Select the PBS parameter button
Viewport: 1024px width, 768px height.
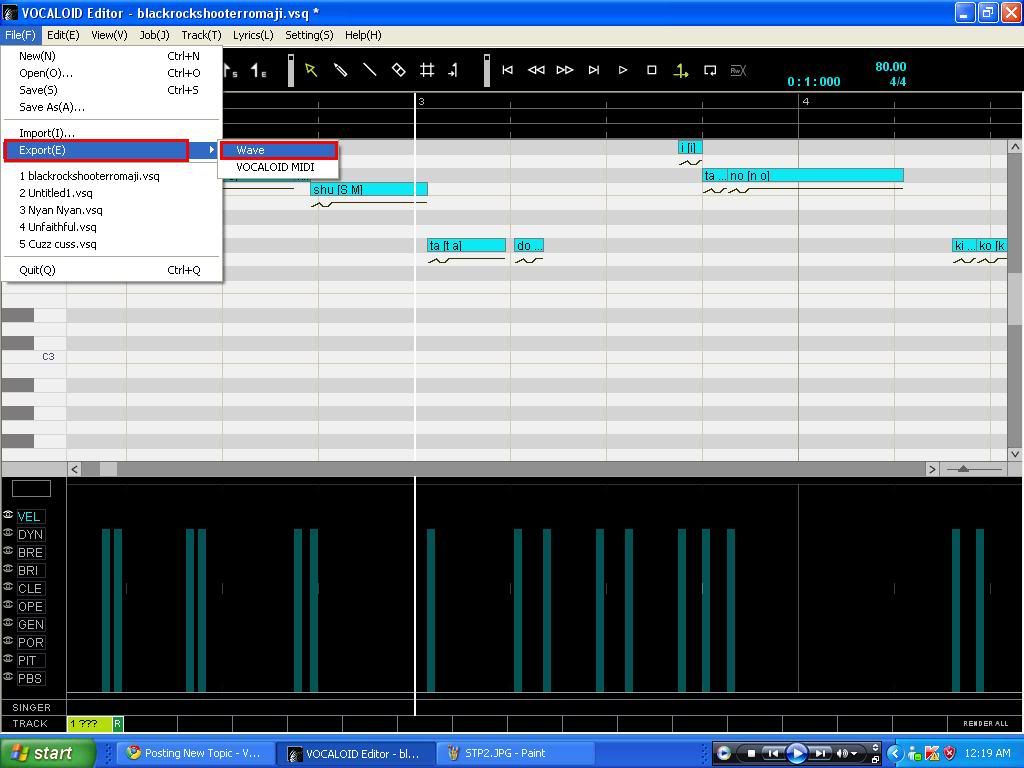(30, 679)
